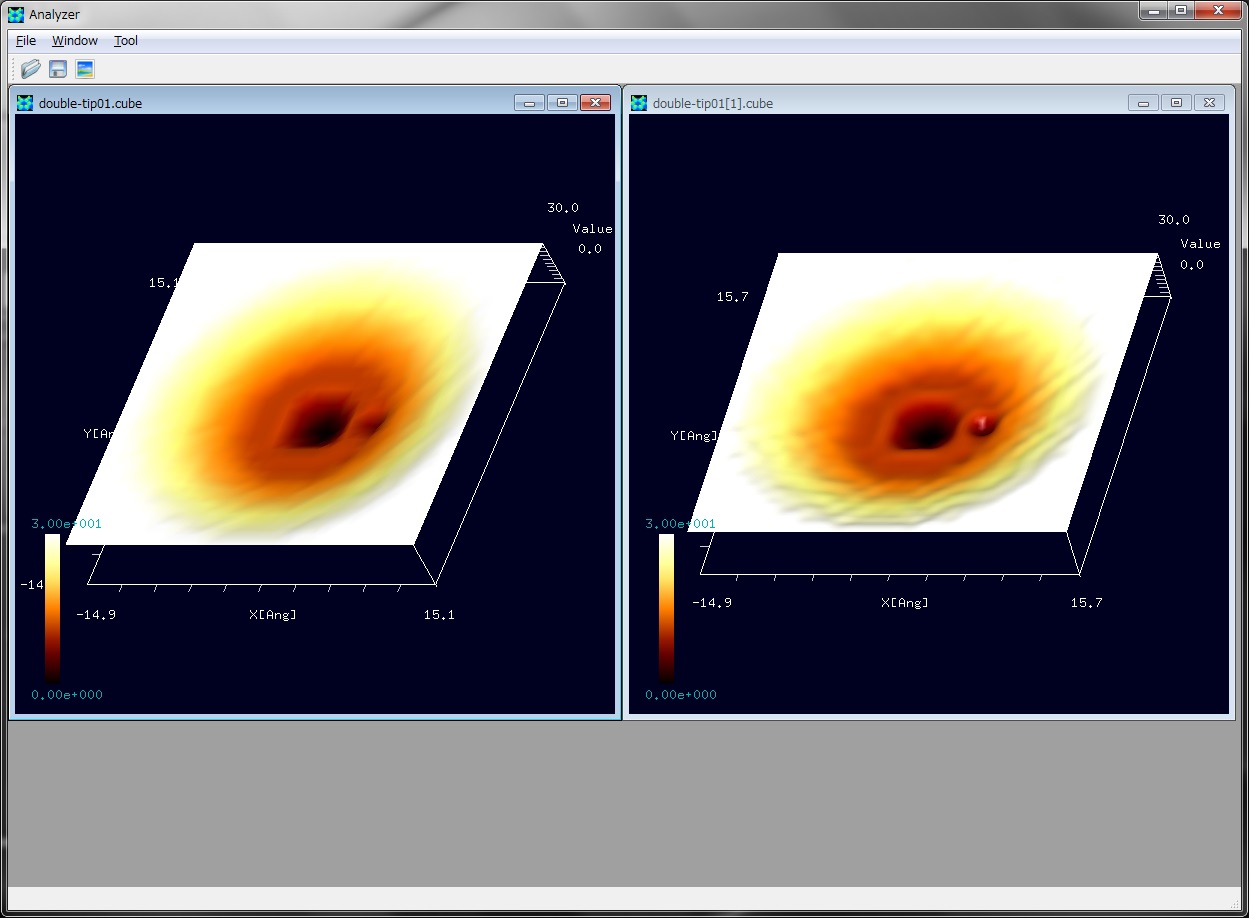Click the 30.0 value label in double-tip01[1].cube

tap(1174, 220)
